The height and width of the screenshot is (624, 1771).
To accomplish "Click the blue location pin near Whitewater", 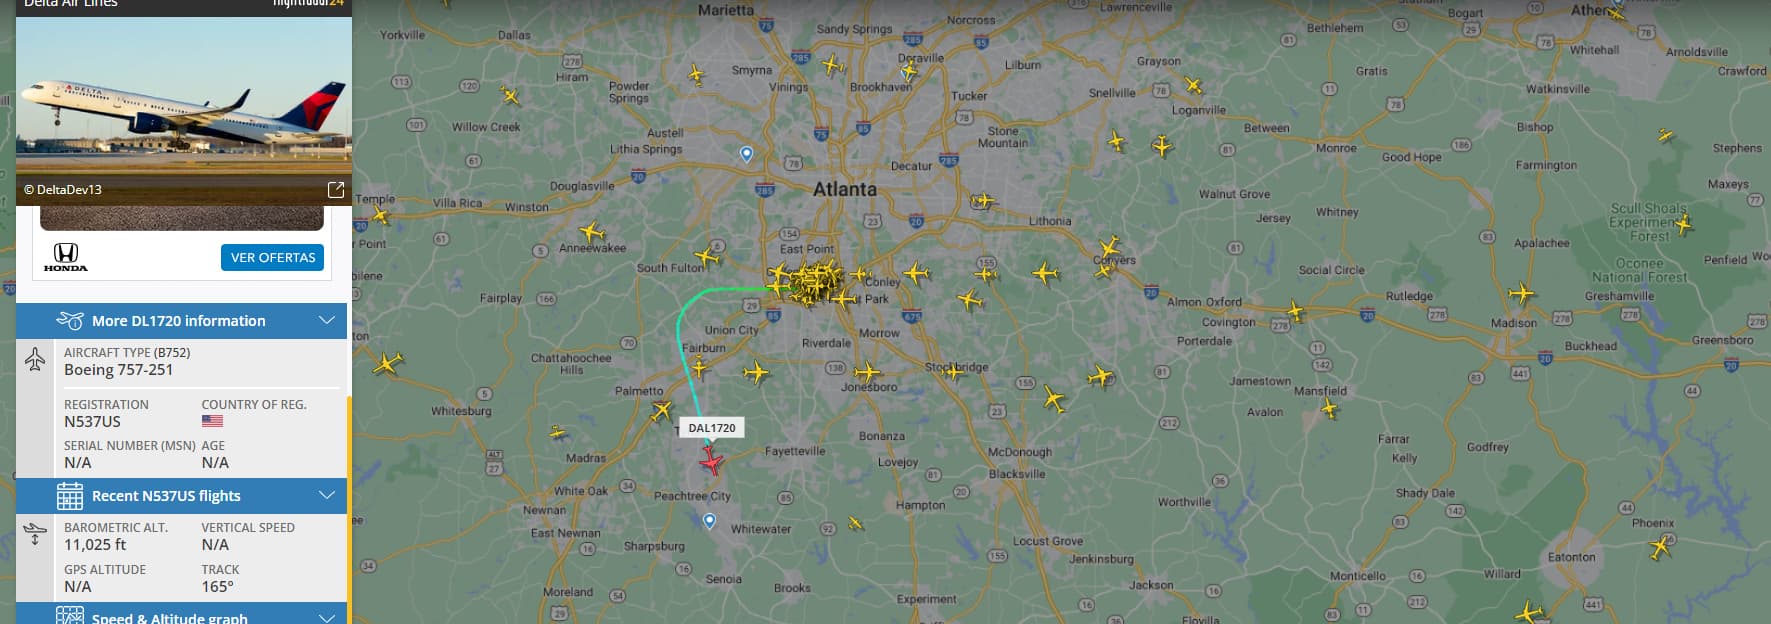I will (x=709, y=521).
